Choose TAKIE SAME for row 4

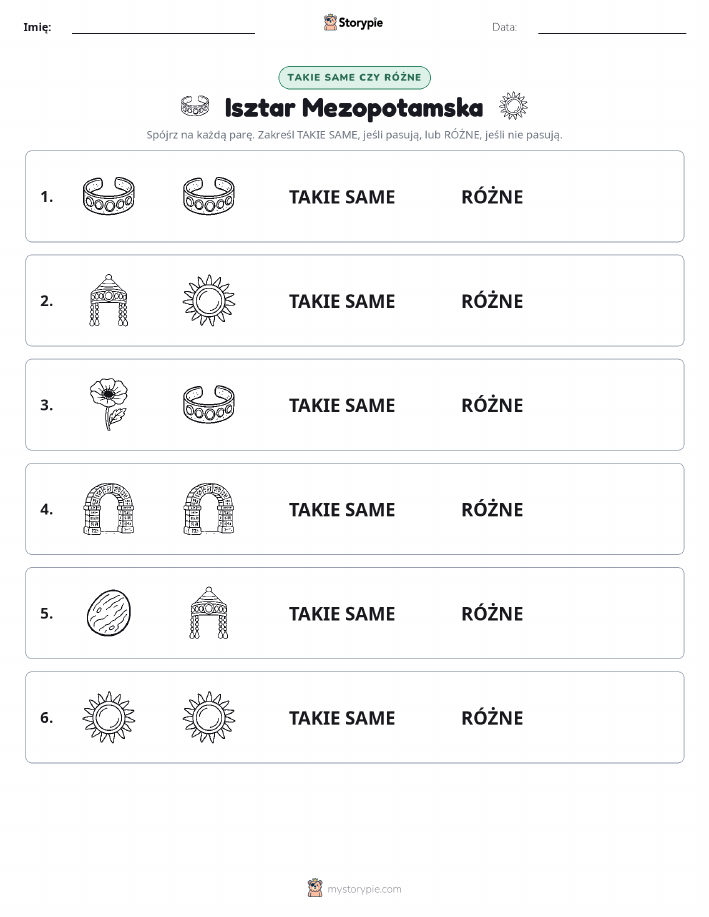[x=342, y=510]
